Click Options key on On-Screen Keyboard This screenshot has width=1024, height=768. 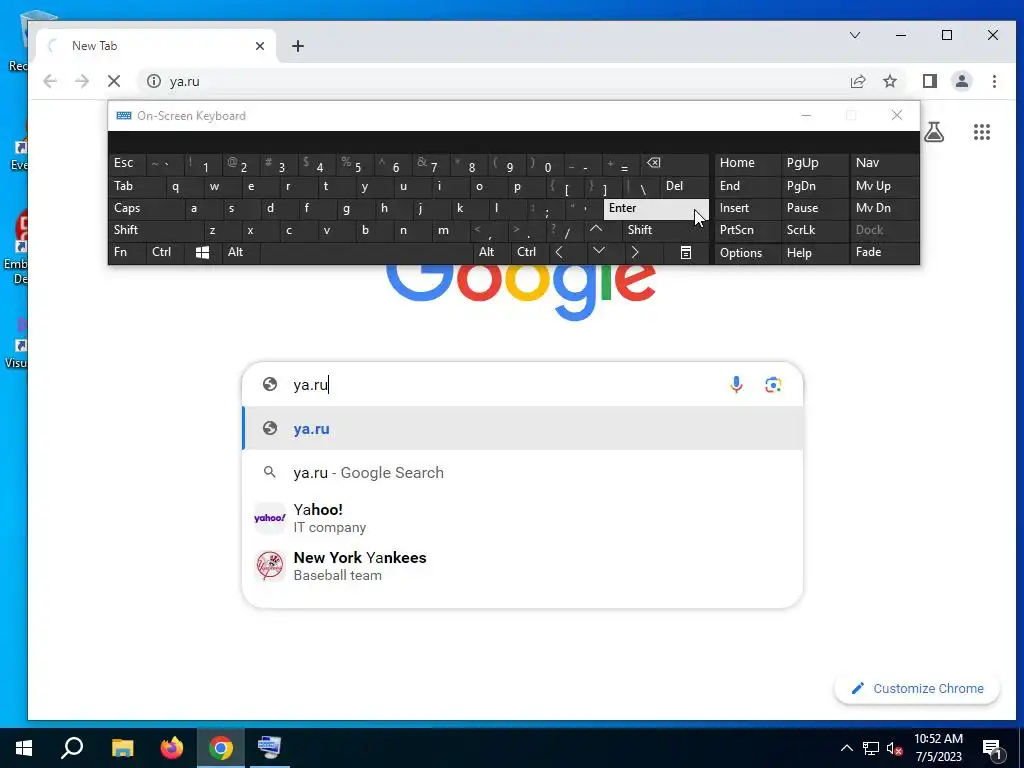pos(748,253)
